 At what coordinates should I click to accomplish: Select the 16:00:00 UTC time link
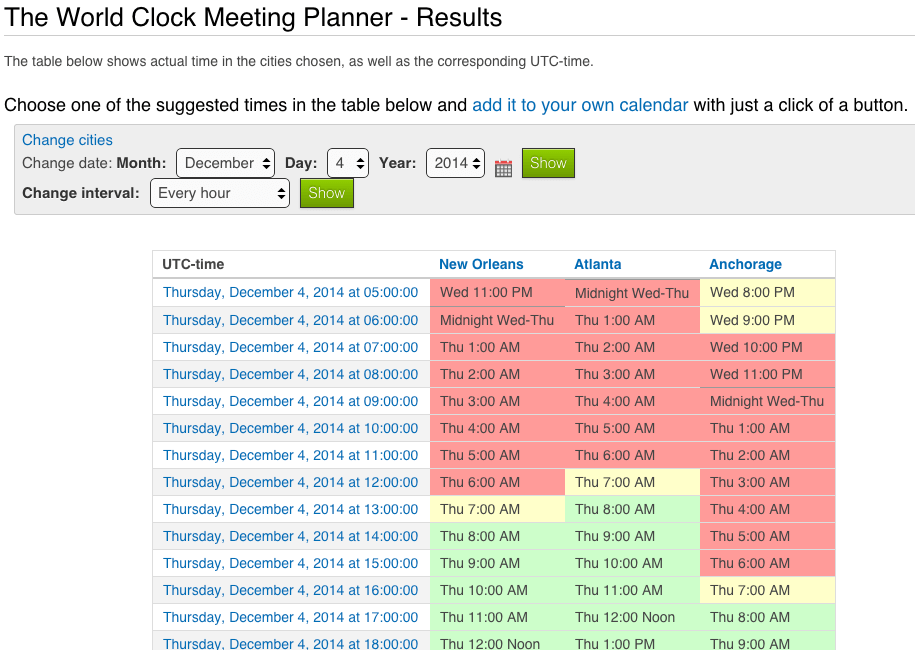tap(291, 590)
